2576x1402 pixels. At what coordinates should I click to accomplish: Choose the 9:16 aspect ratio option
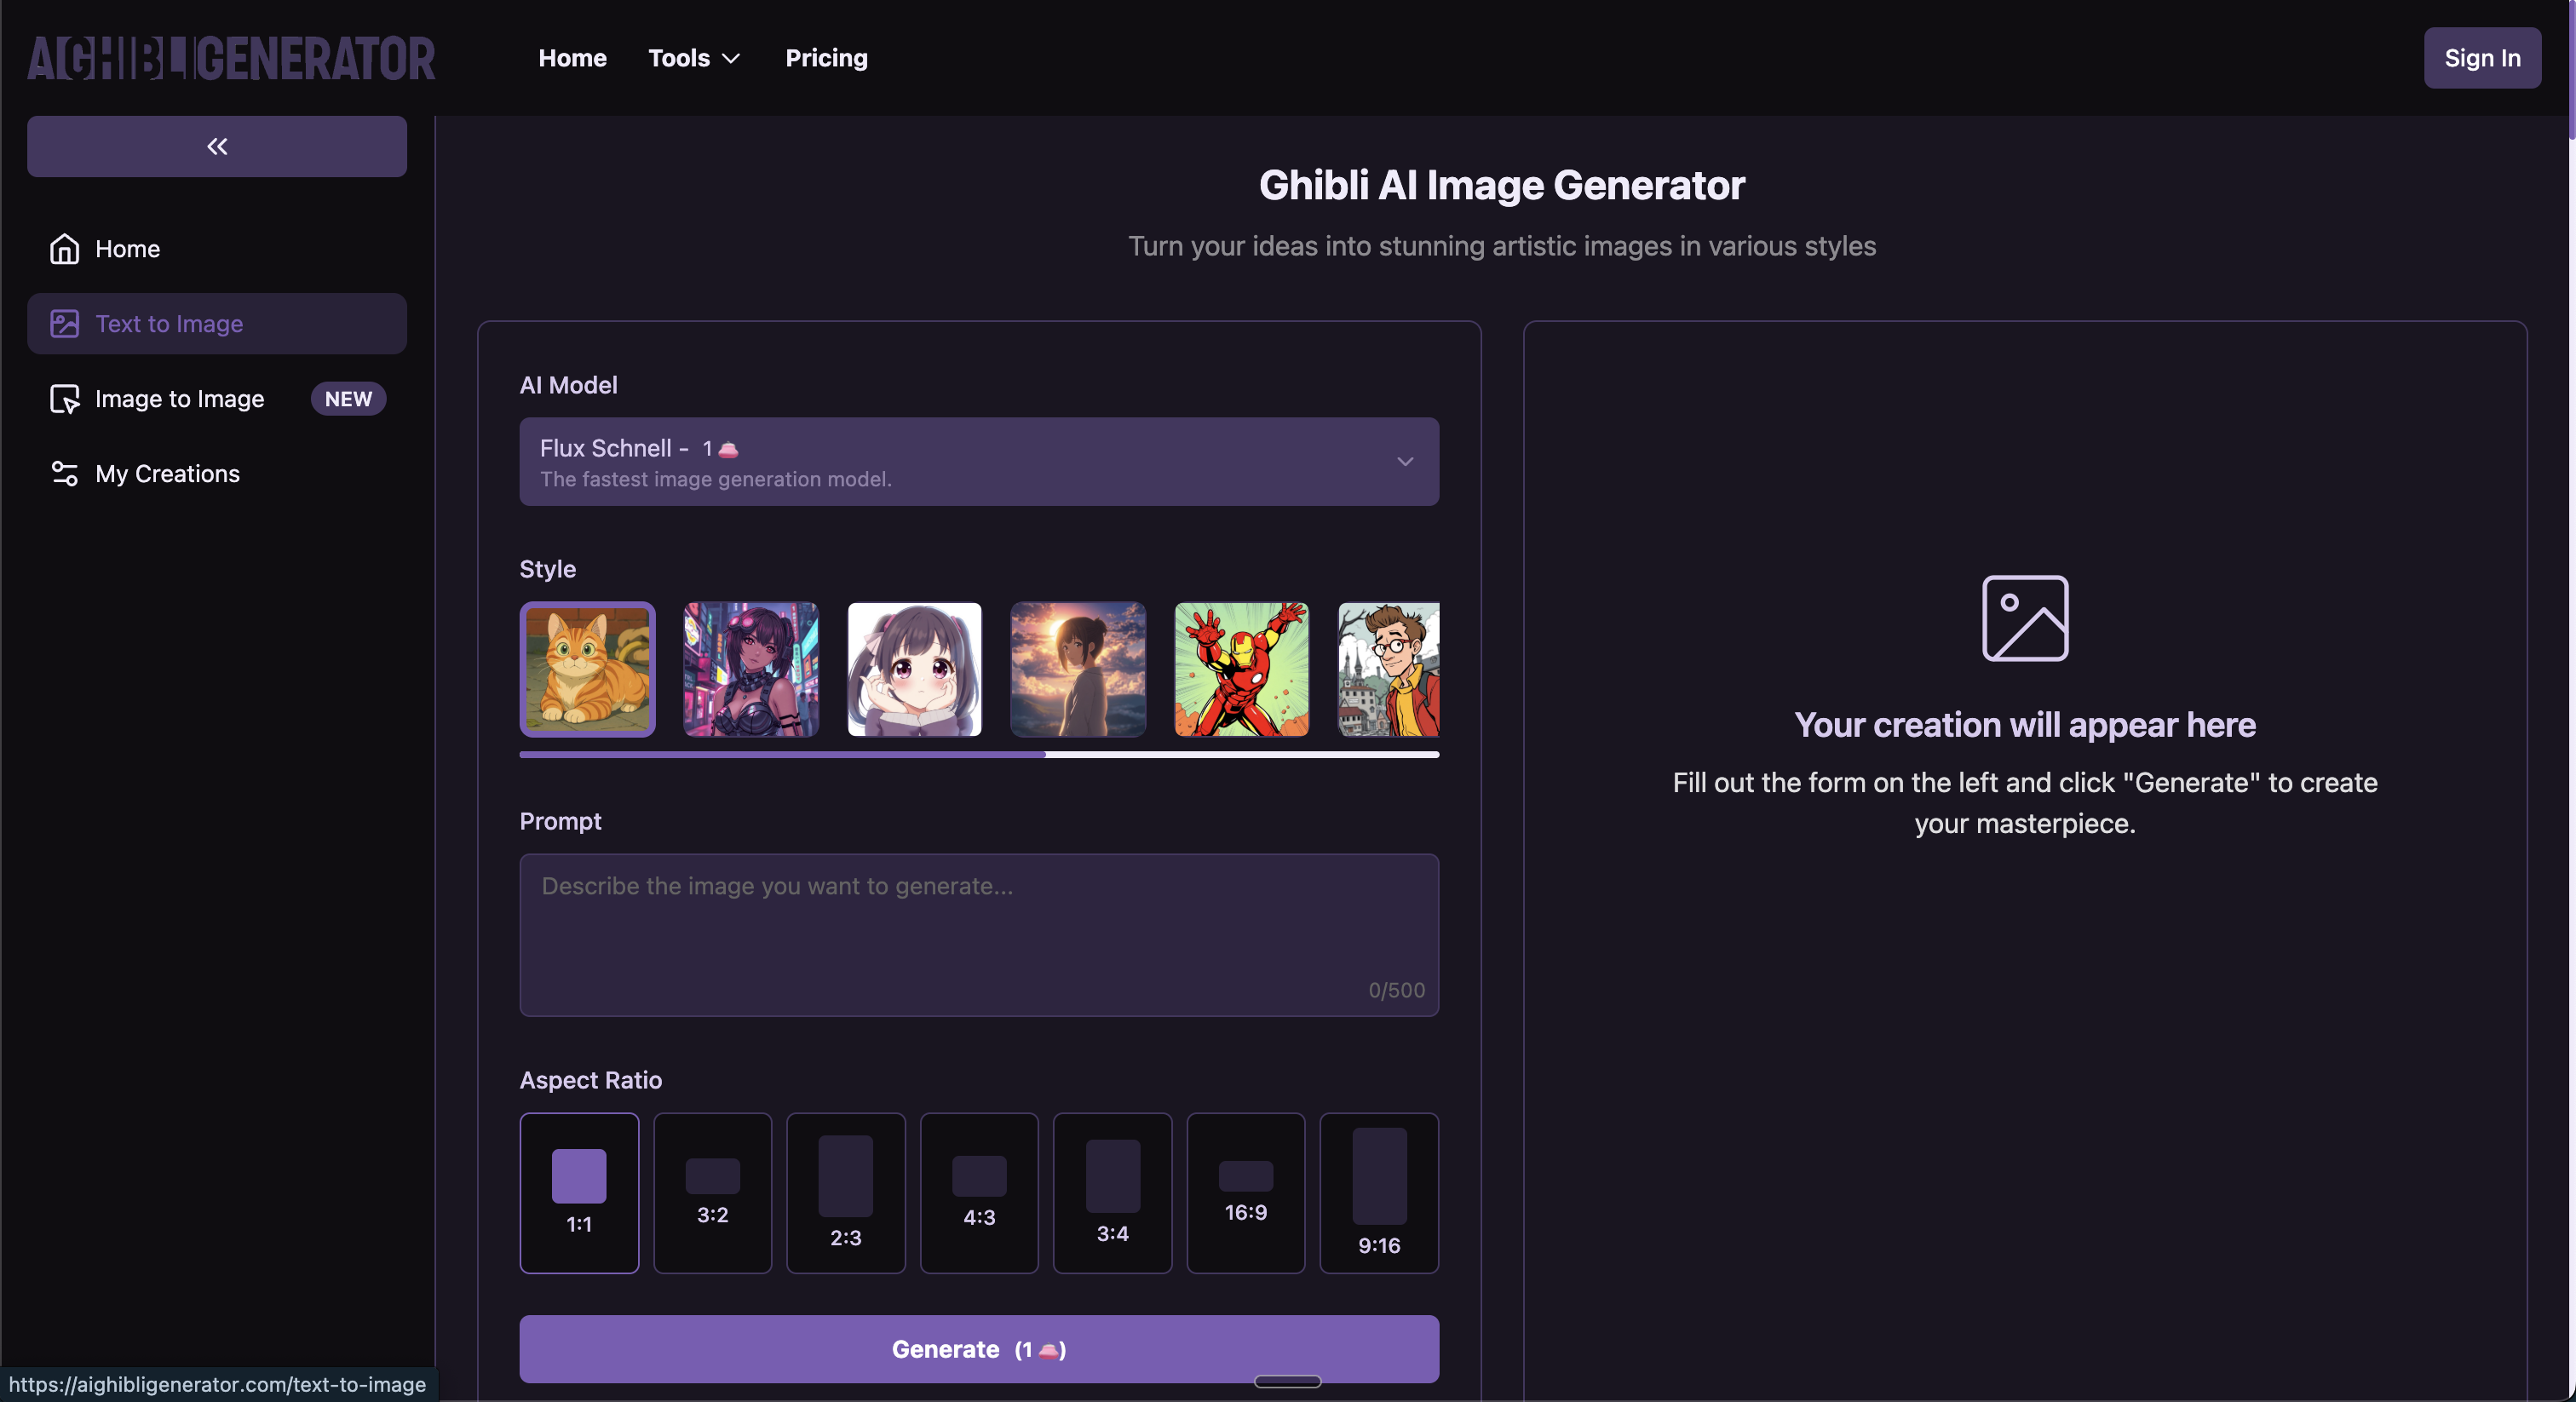click(1379, 1192)
